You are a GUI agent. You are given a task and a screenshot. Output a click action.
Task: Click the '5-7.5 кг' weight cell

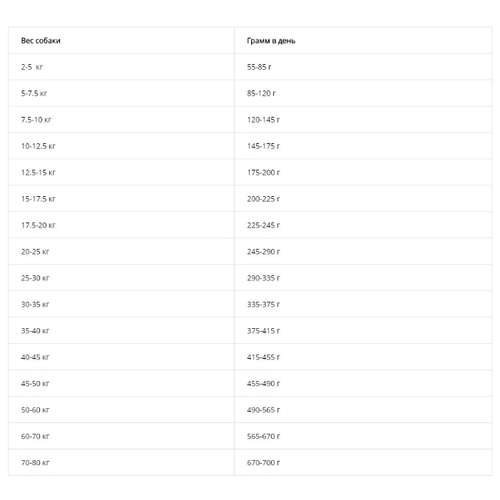click(121, 93)
